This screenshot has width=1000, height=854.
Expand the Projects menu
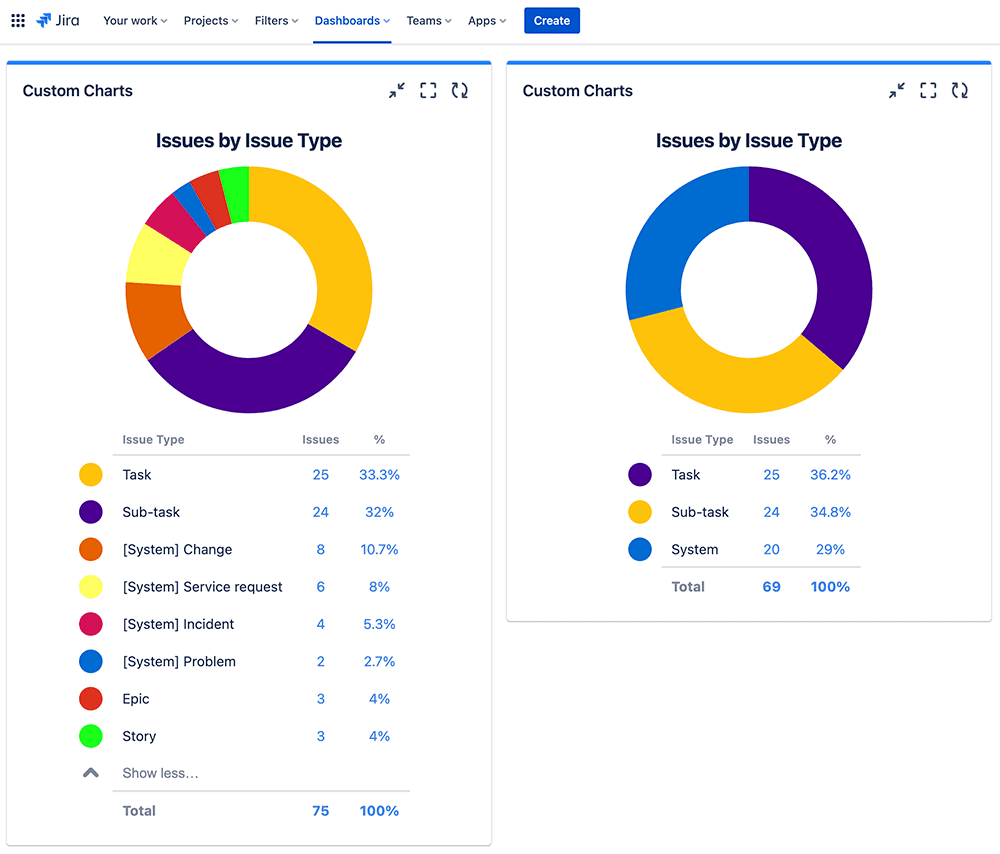tap(211, 20)
